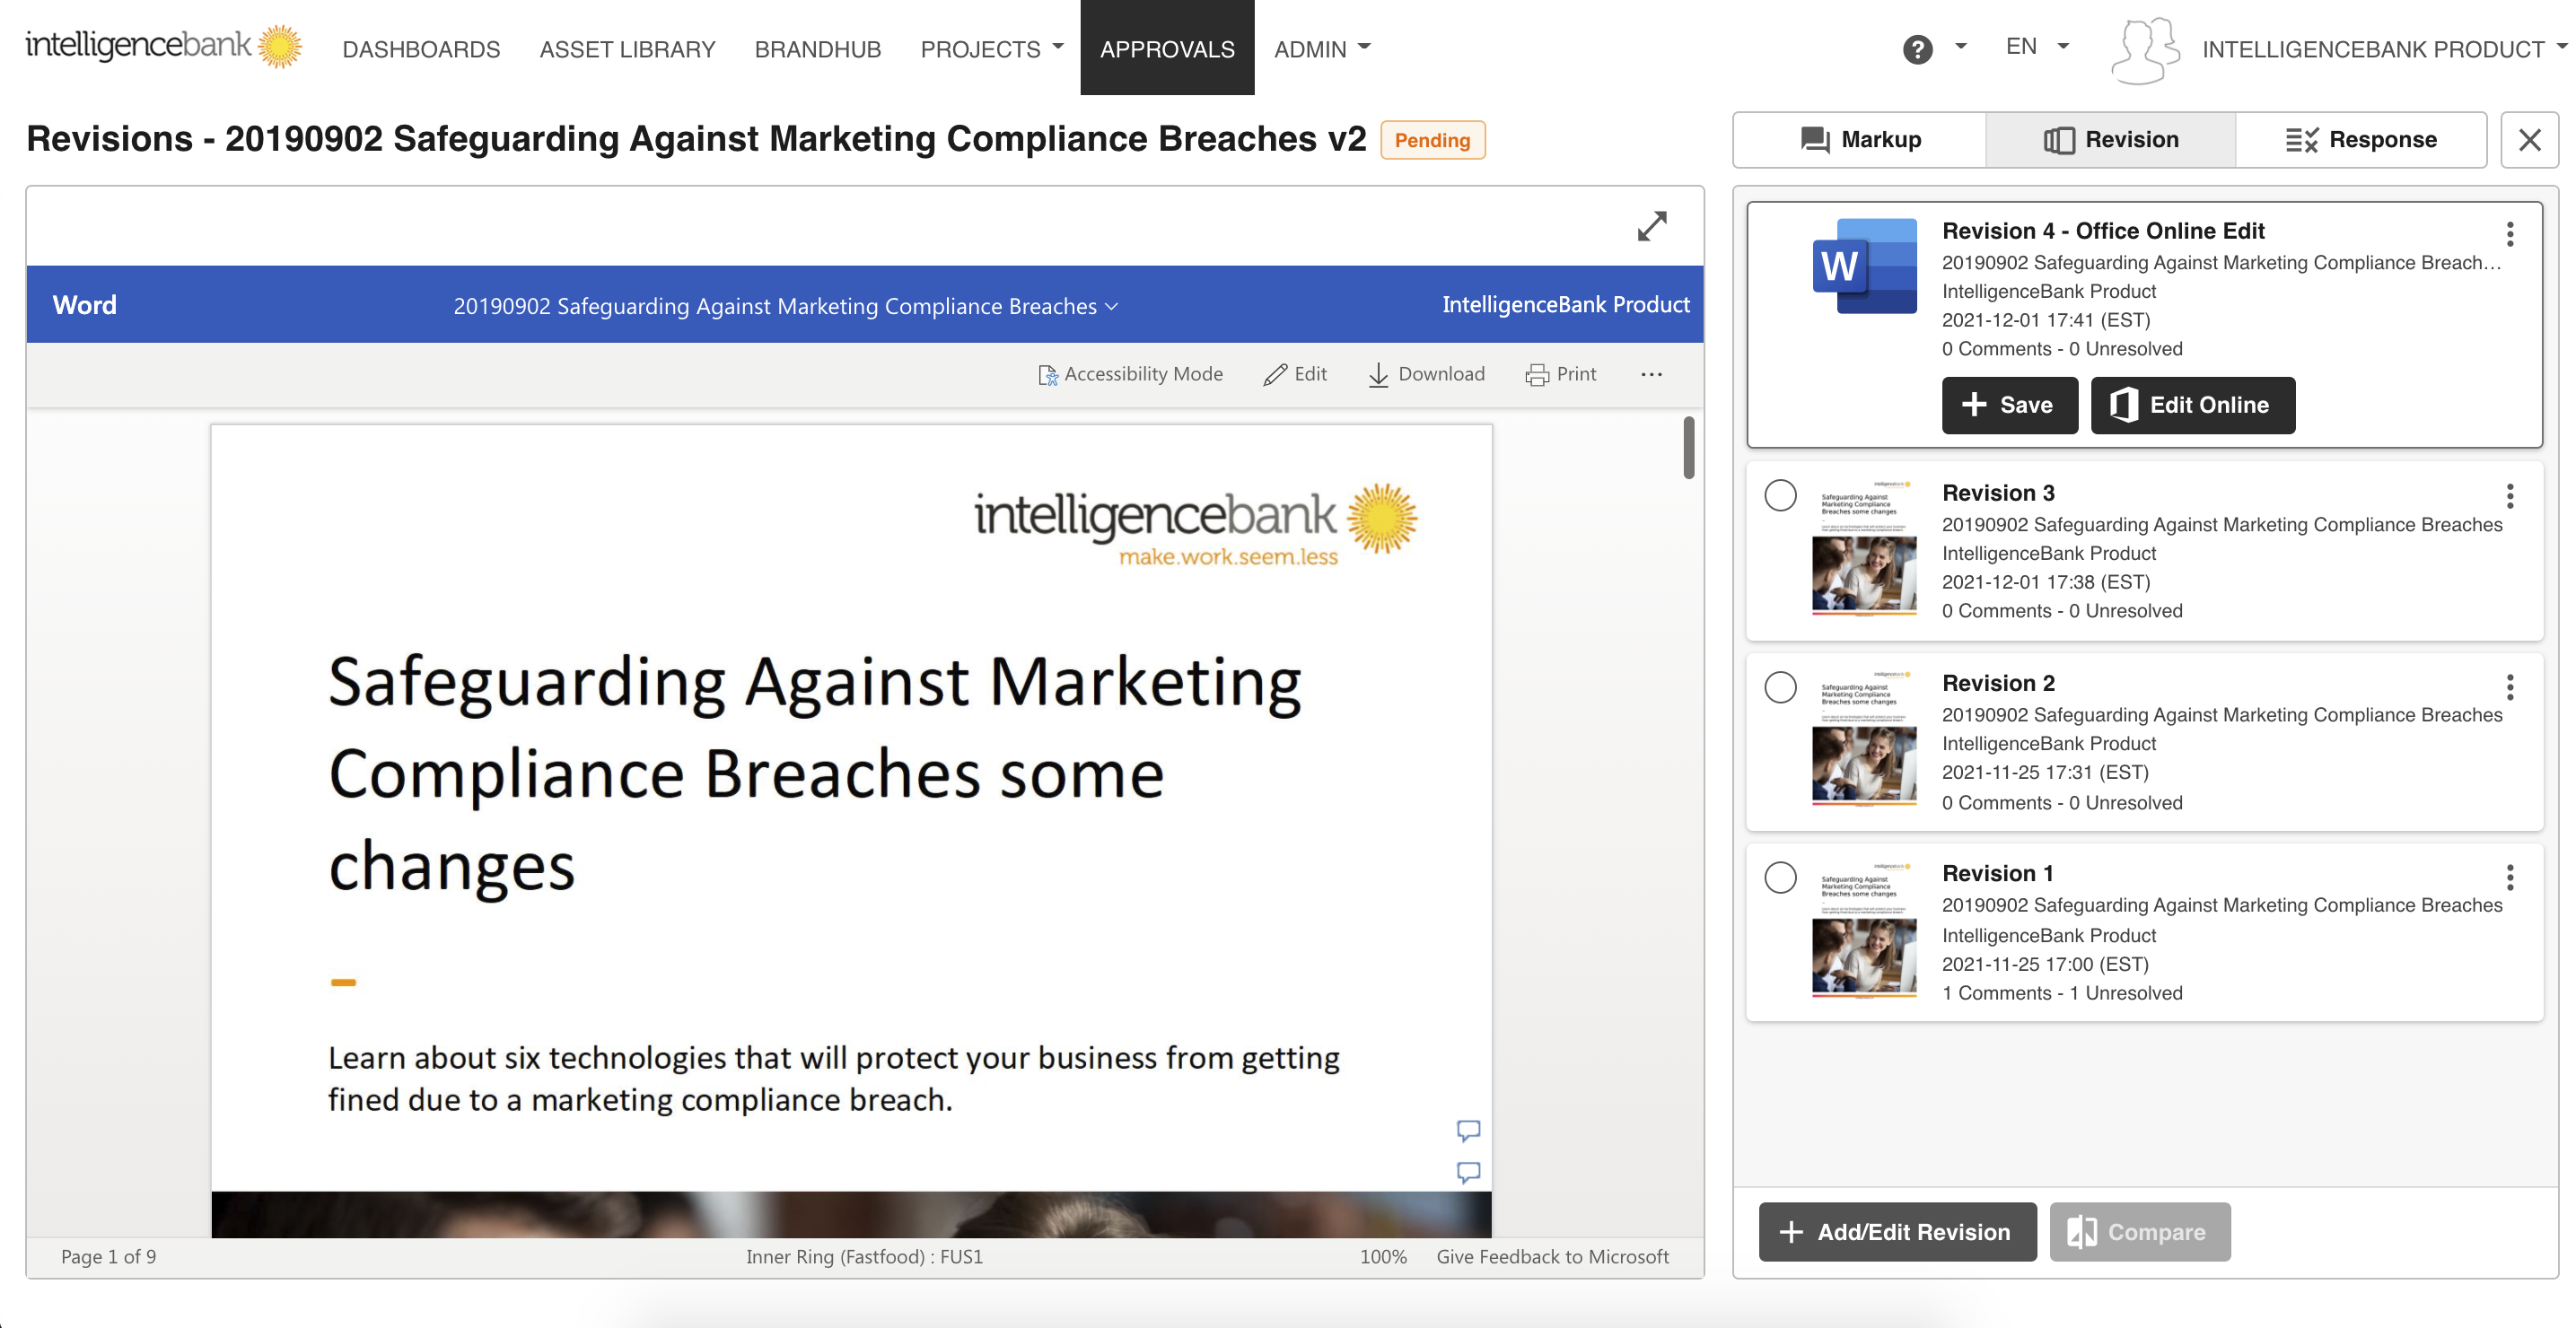Screen dimensions: 2576x1328
Task: Click the document vertical scrollbar
Action: point(1689,448)
